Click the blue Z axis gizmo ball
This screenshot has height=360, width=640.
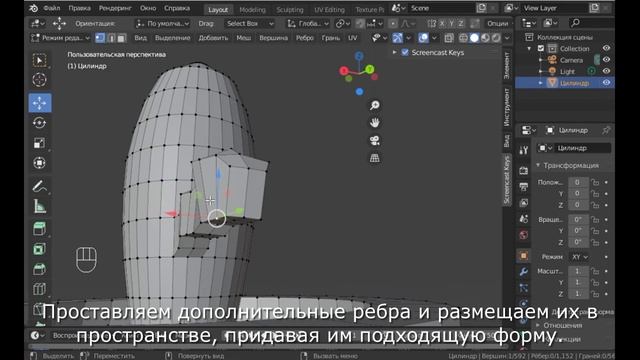[359, 56]
